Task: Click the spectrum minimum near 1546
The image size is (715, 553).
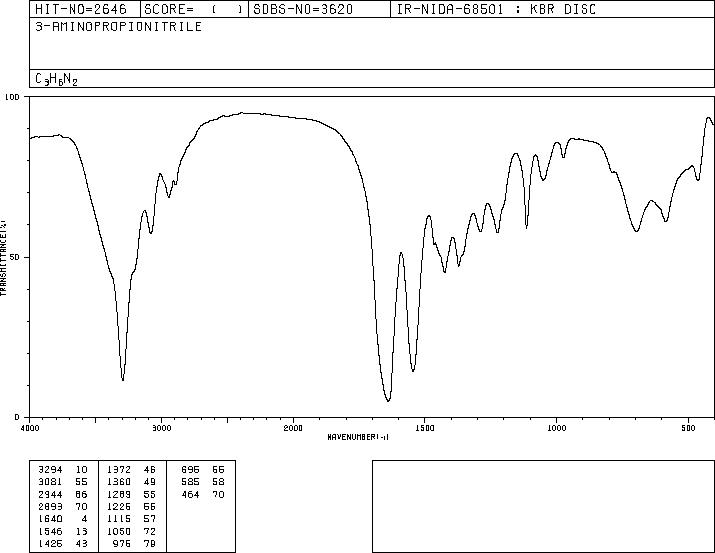Action: point(413,370)
